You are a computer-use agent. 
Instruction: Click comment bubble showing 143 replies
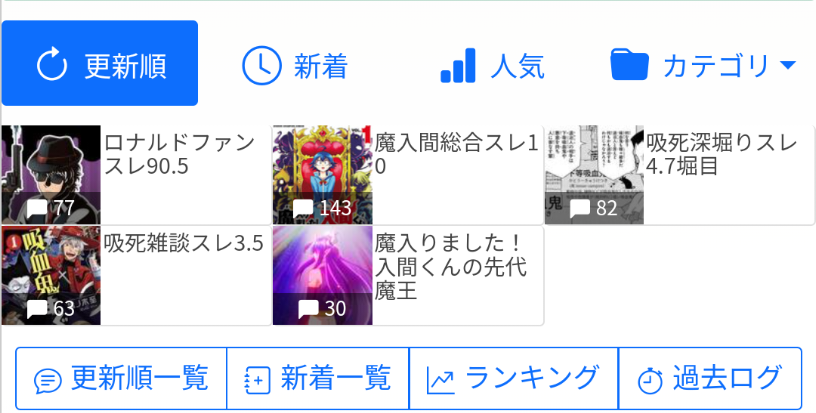[303, 209]
